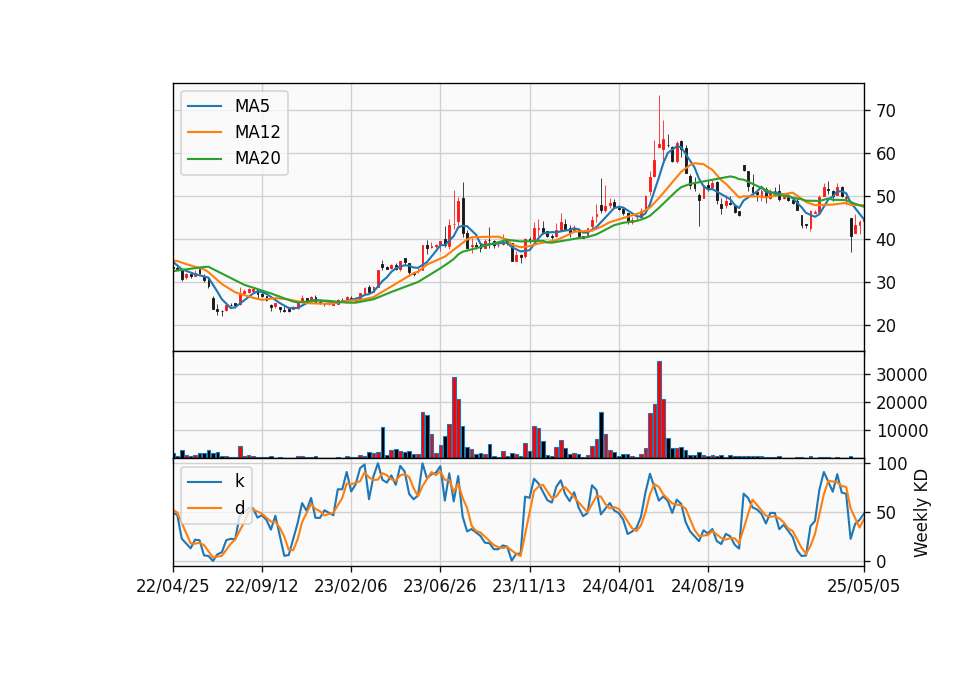This screenshot has width=960, height=690.
Task: Click the 23/02/06 date tick label
Action: (x=351, y=587)
